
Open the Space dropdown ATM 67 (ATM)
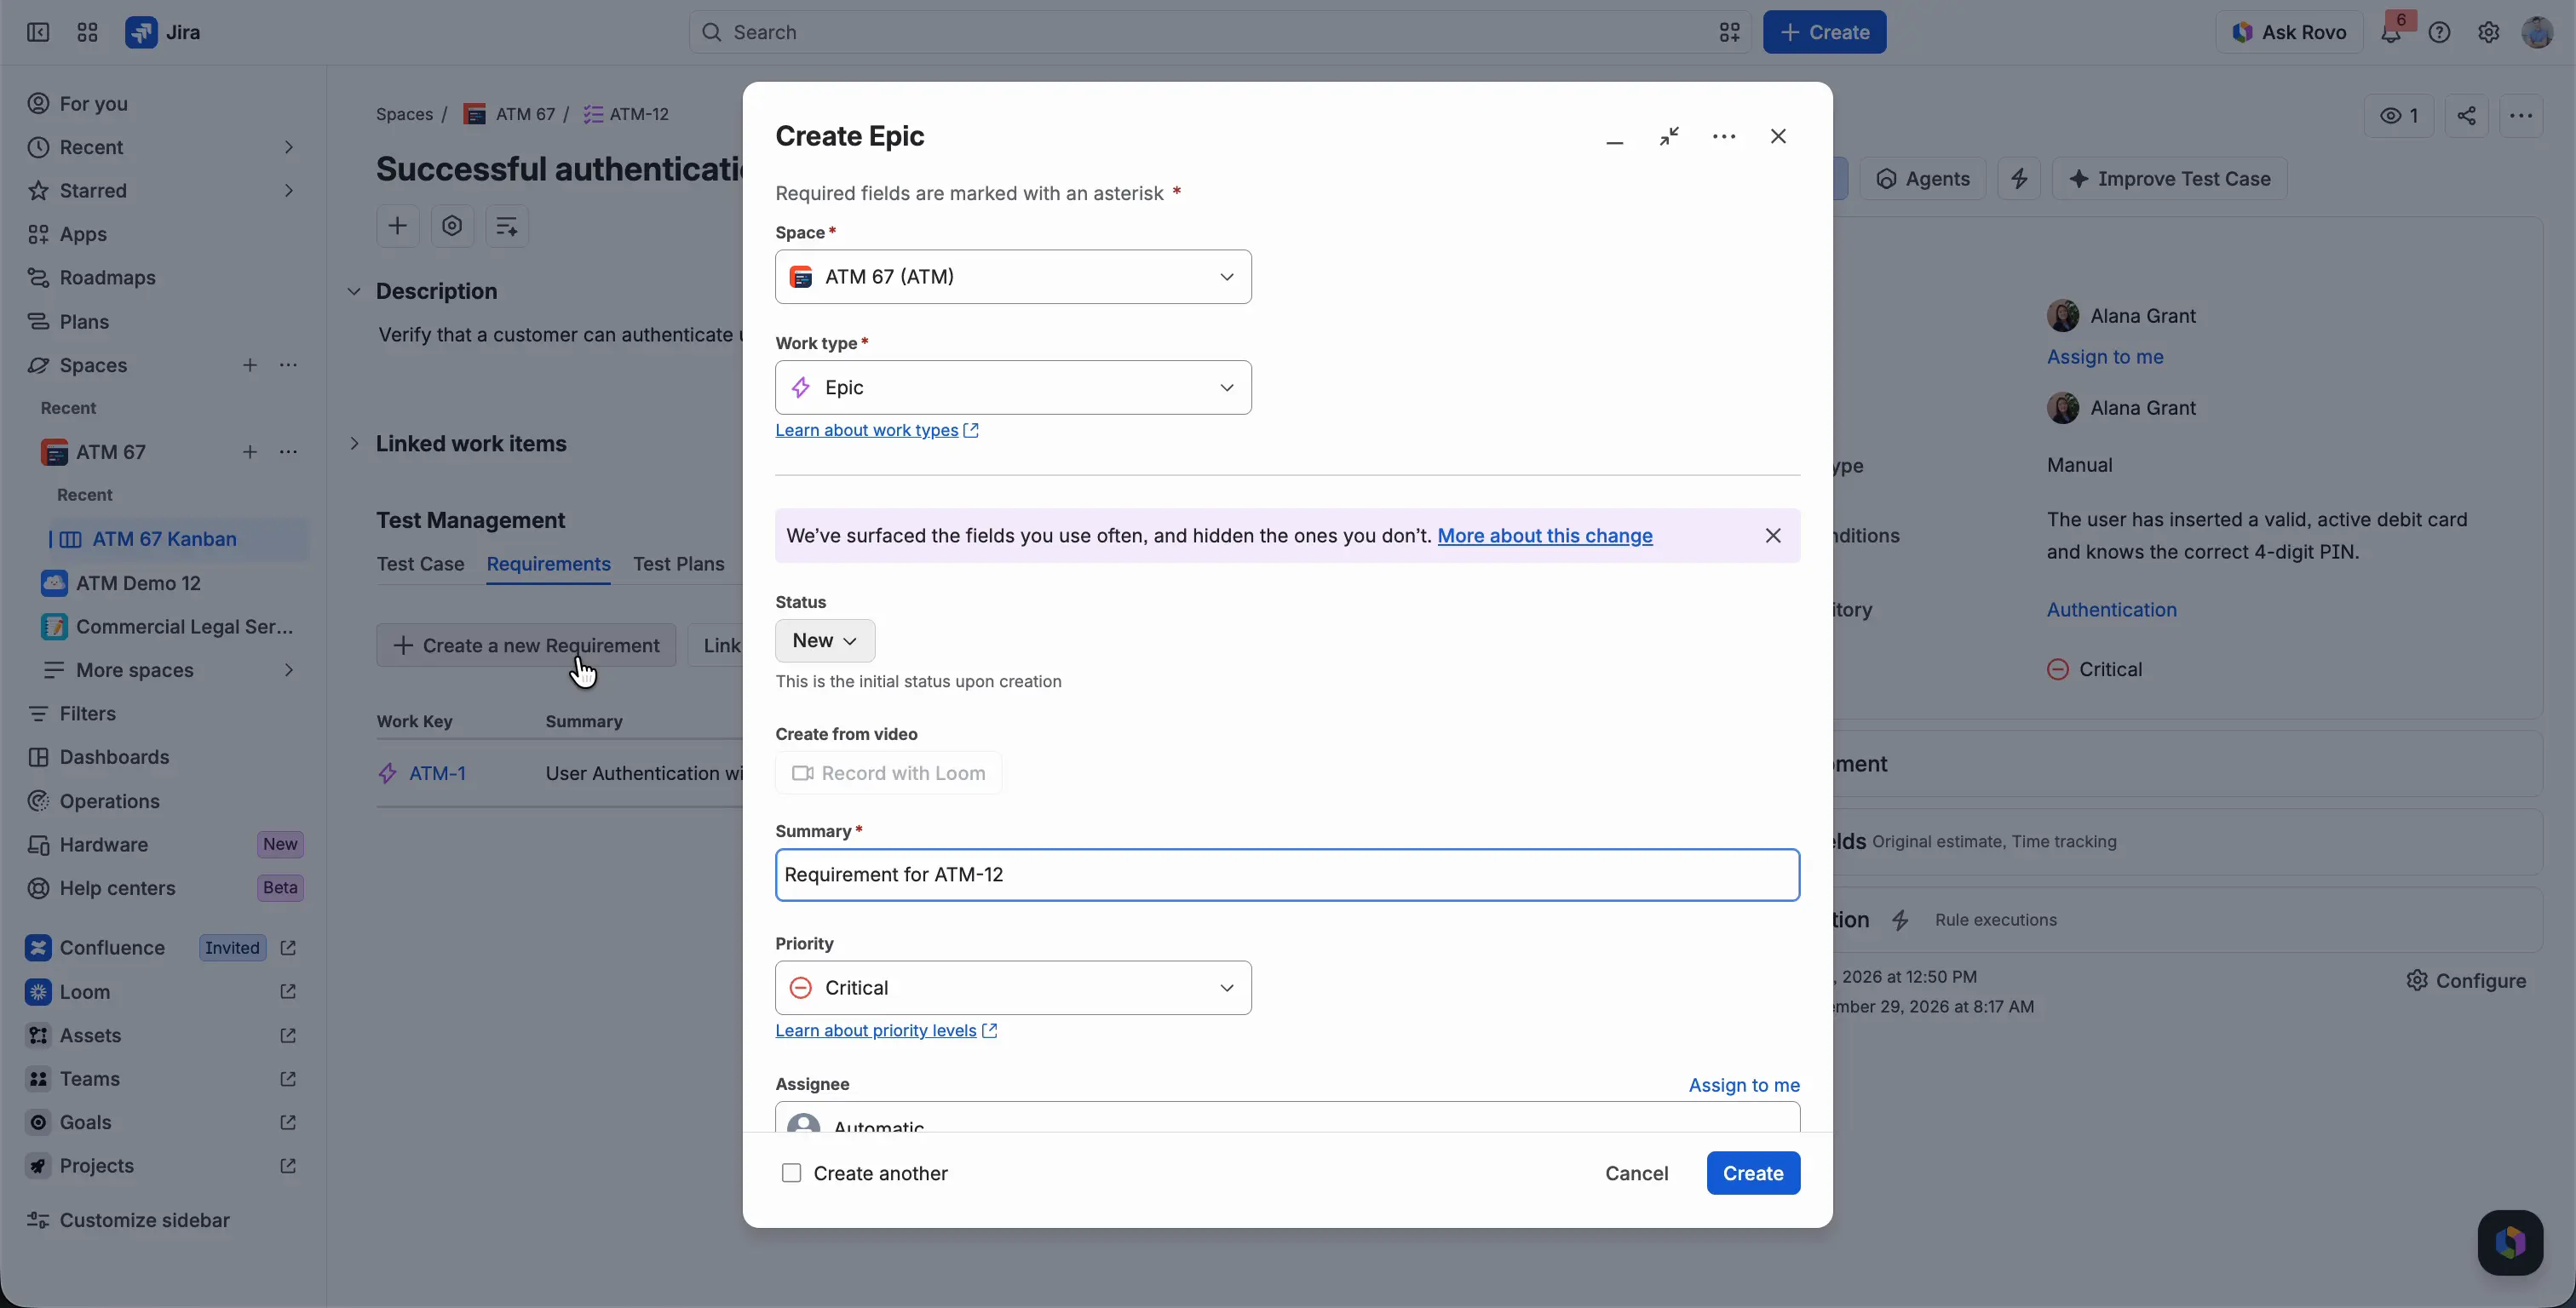(x=1013, y=277)
